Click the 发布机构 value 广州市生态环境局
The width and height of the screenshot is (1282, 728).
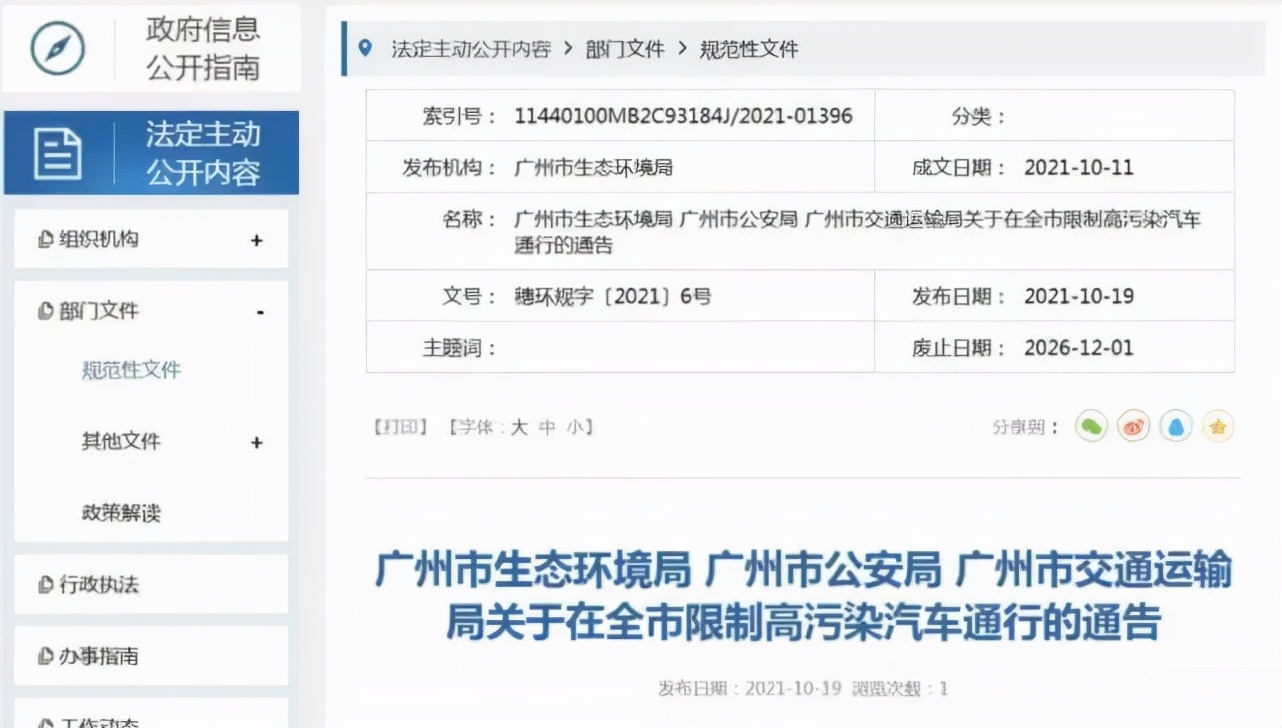coord(593,167)
